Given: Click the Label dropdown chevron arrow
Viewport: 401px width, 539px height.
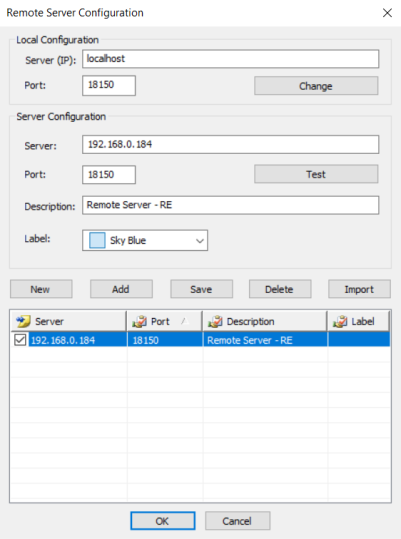Looking at the screenshot, I should coord(200,241).
